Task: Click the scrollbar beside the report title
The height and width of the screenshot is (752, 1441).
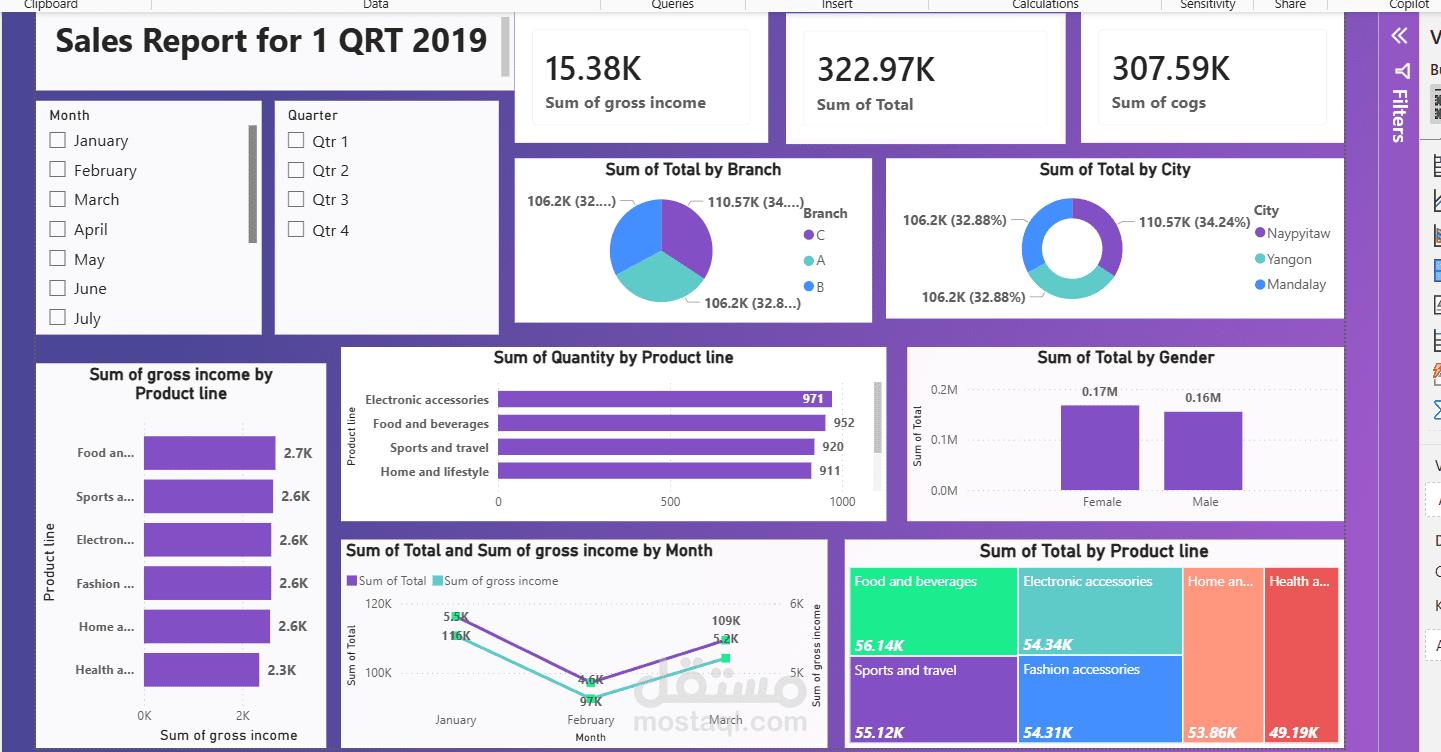Action: (505, 47)
